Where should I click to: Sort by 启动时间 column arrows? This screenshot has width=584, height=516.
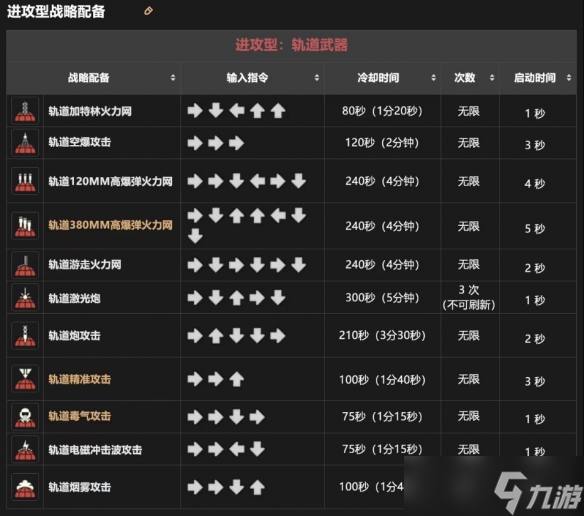coord(569,77)
